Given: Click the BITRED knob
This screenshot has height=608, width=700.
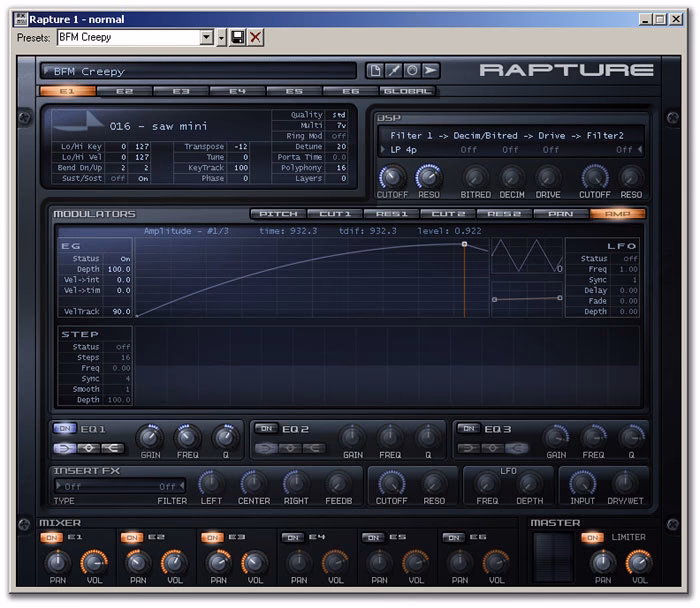Looking at the screenshot, I should tap(475, 178).
